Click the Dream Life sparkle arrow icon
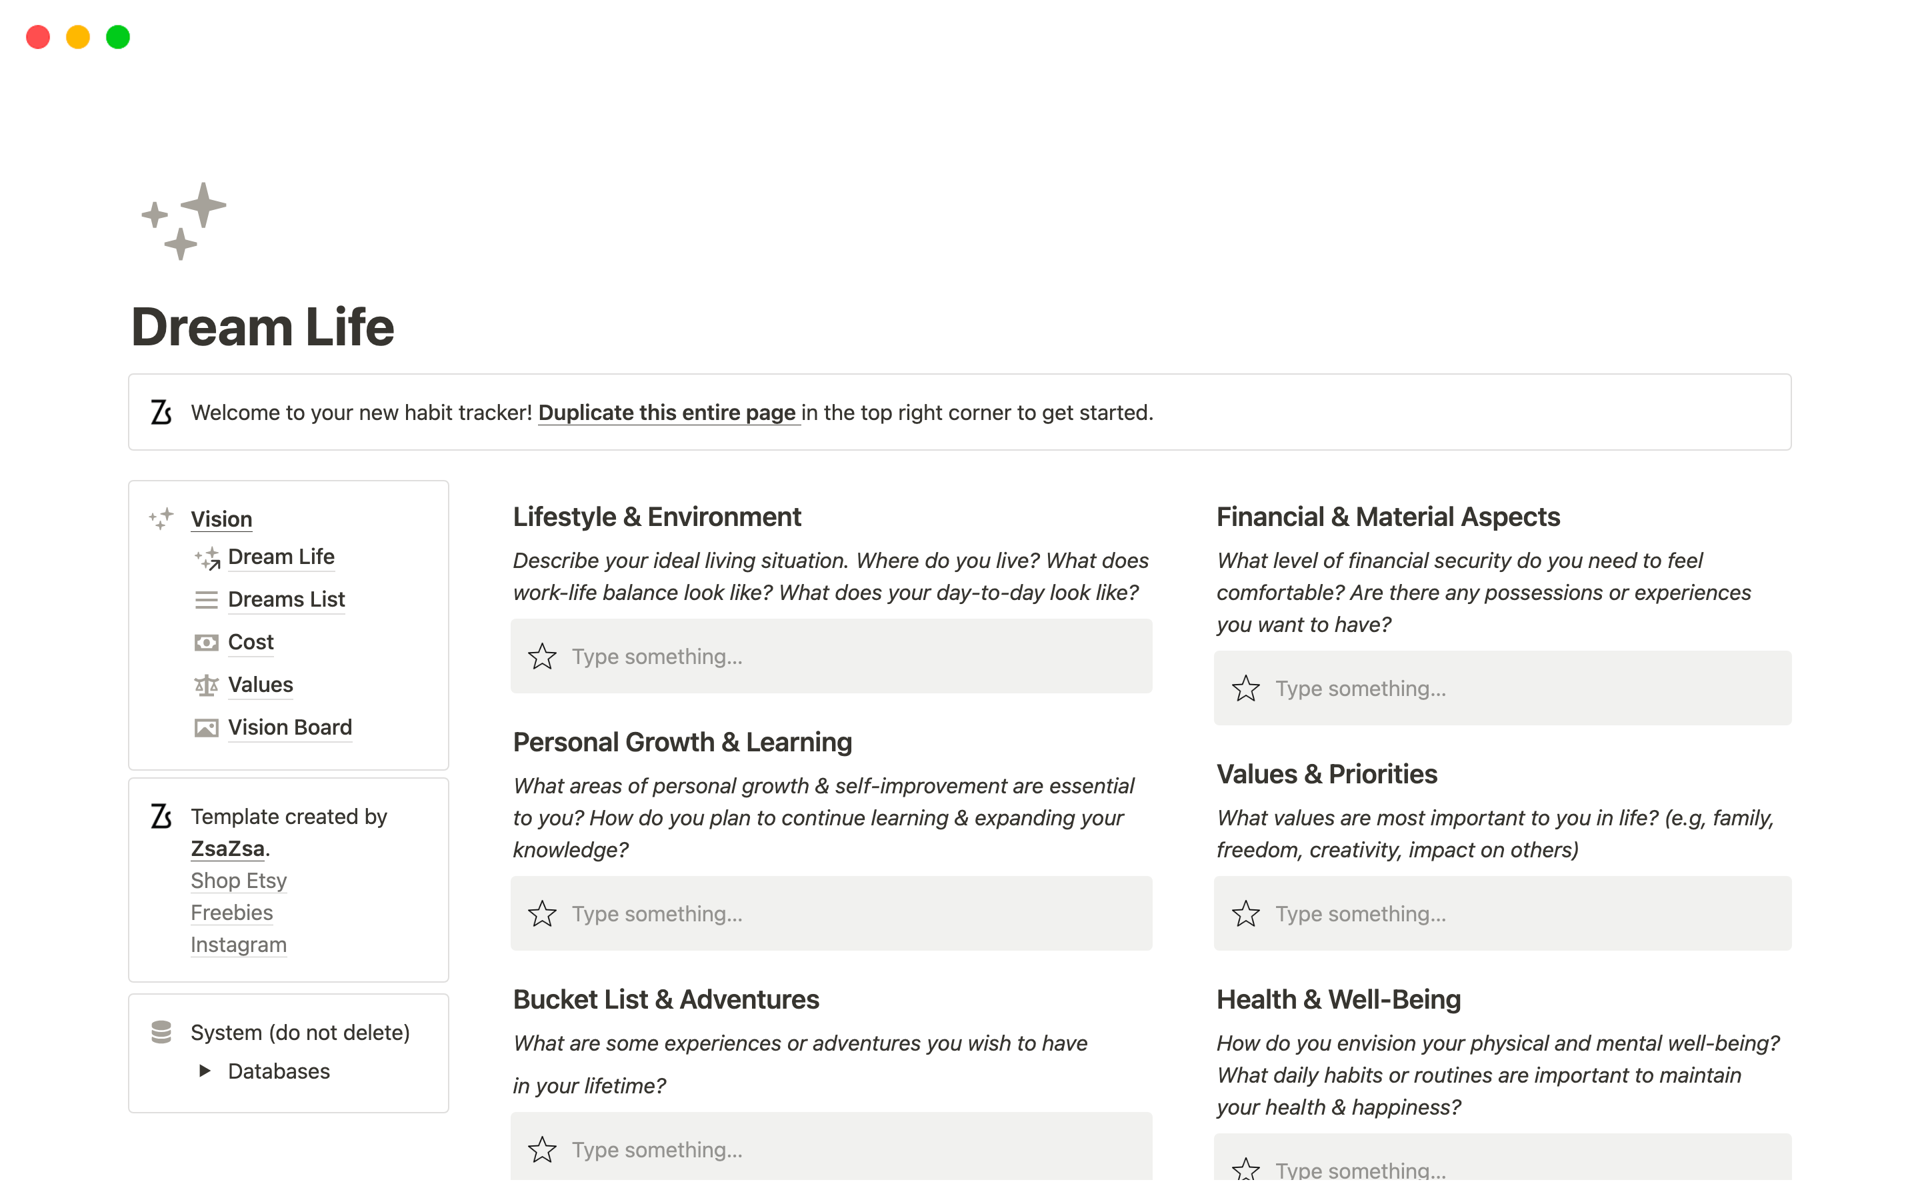 click(207, 558)
